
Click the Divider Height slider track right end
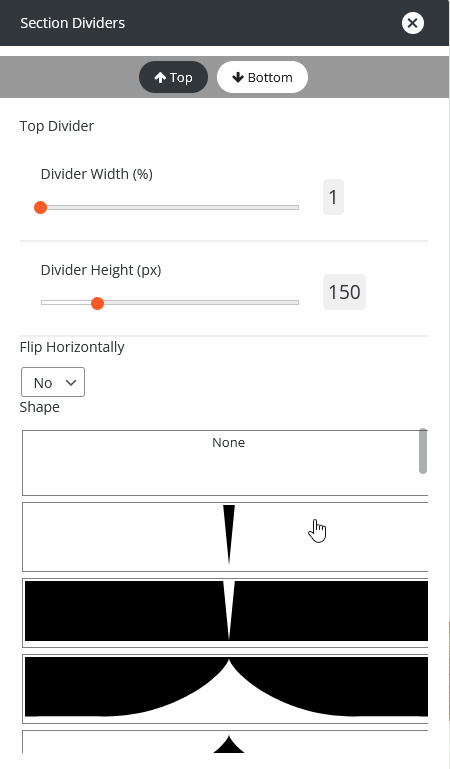click(295, 303)
